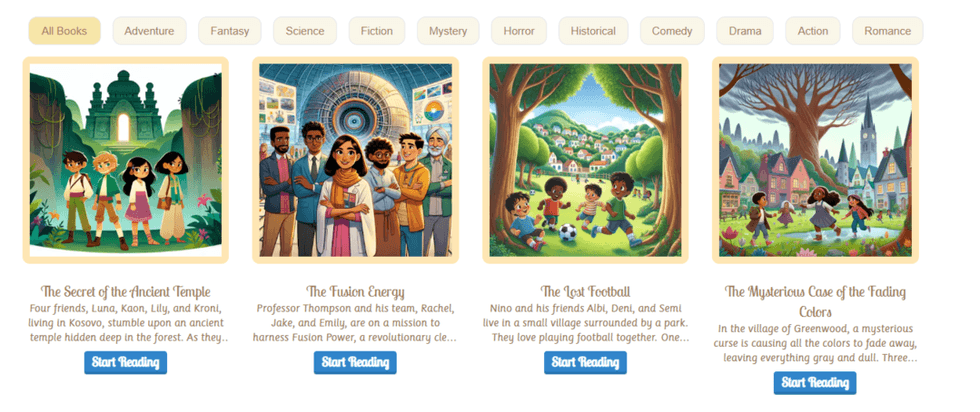Screen dimensions: 980x412
Task: Start Reading The Secret of the Ancient Temple
Action: [x=126, y=363]
